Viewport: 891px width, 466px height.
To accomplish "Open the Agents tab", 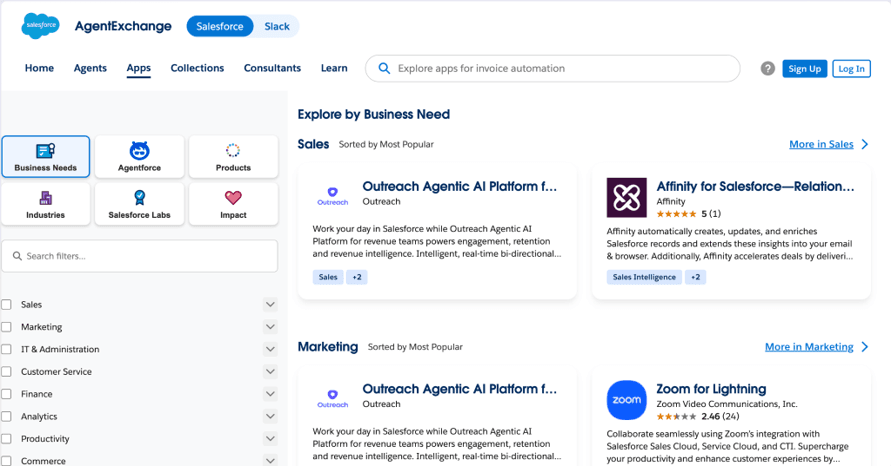I will (90, 68).
